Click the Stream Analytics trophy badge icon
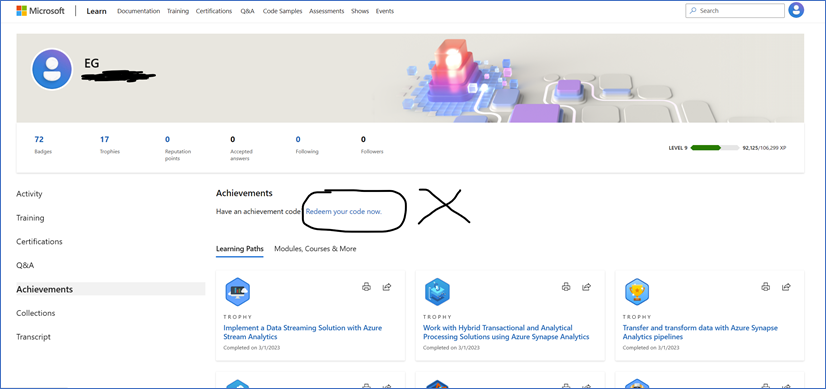Viewport: 826px width, 389px height. [237, 291]
